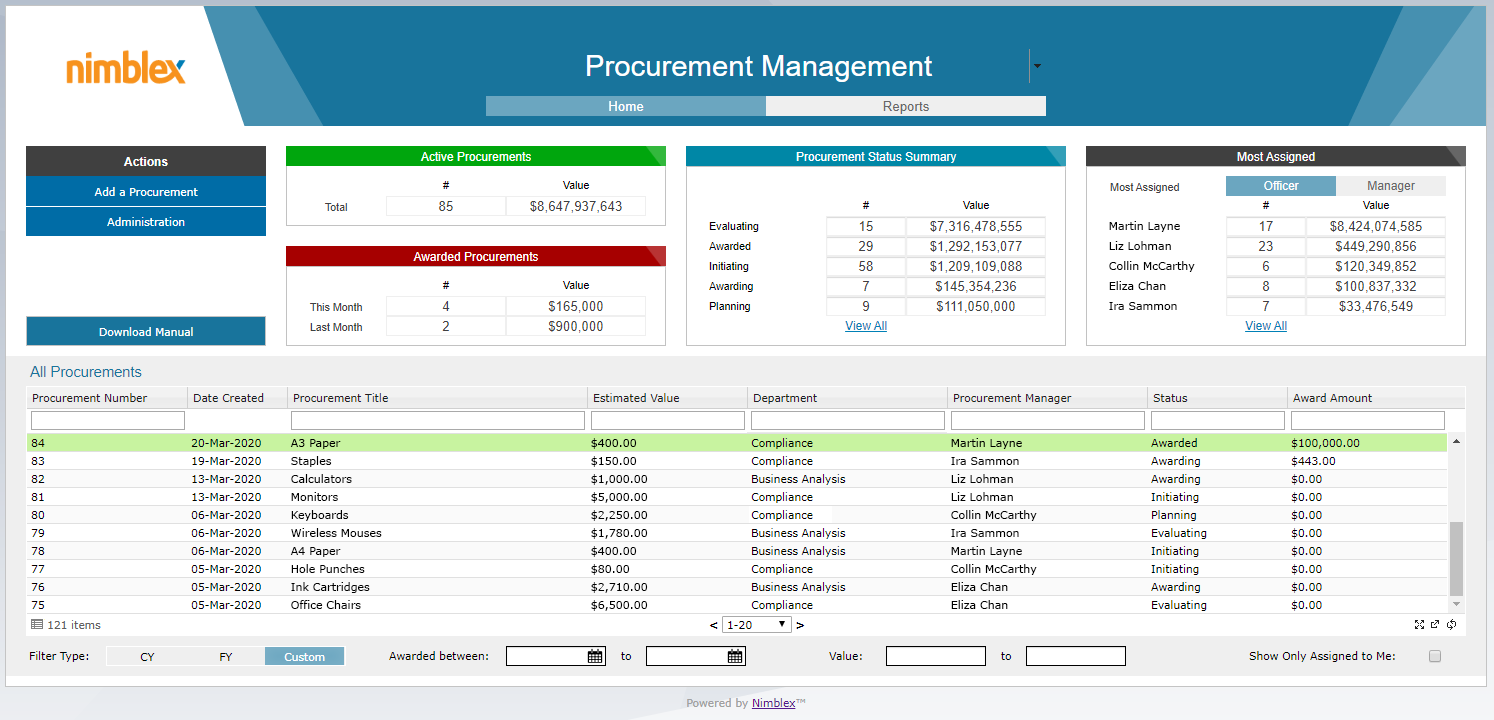Image resolution: width=1494 pixels, height=720 pixels.
Task: Open the table in new window icon
Action: (x=1435, y=625)
